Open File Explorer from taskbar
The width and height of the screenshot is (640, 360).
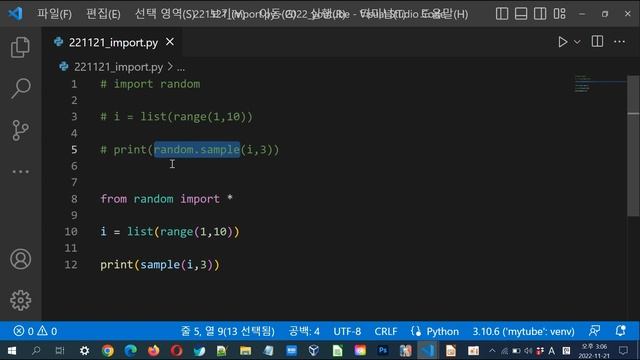[245, 351]
